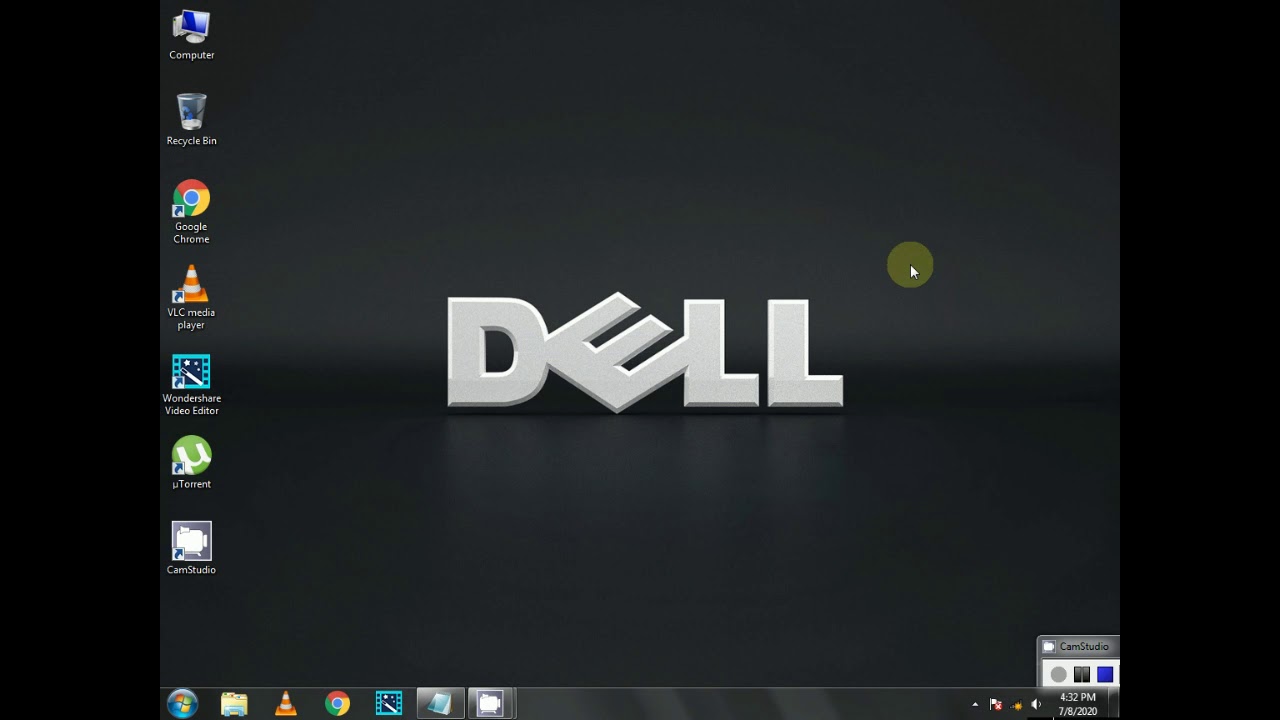This screenshot has width=1280, height=720.
Task: Click the CamStudio record button
Action: point(1058,675)
